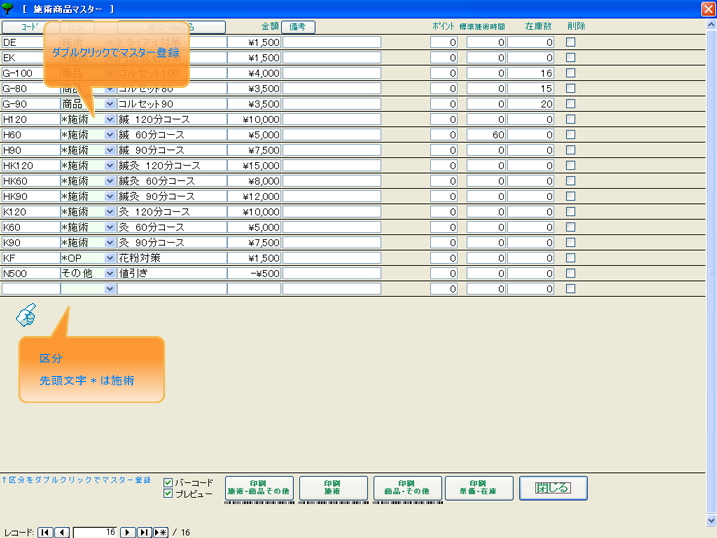Click the 備考 column header button
This screenshot has height=538, width=717.
coord(298,27)
